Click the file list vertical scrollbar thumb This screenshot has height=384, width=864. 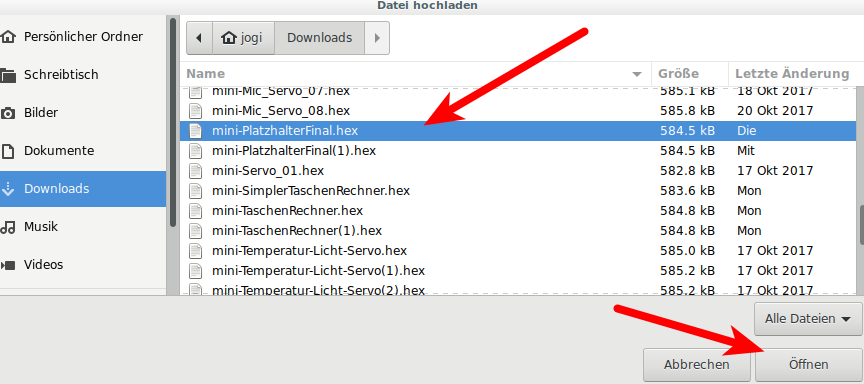click(x=861, y=225)
